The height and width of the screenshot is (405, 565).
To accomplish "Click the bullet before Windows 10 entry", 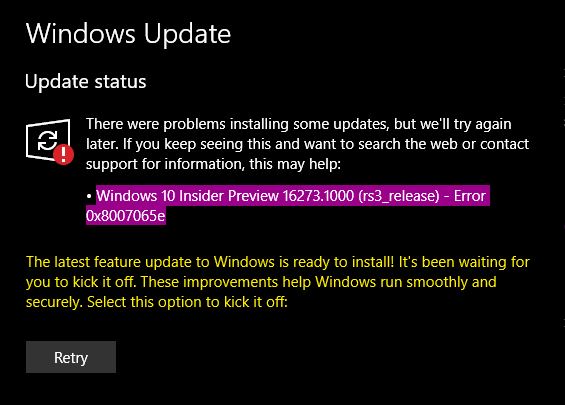I will pos(89,197).
